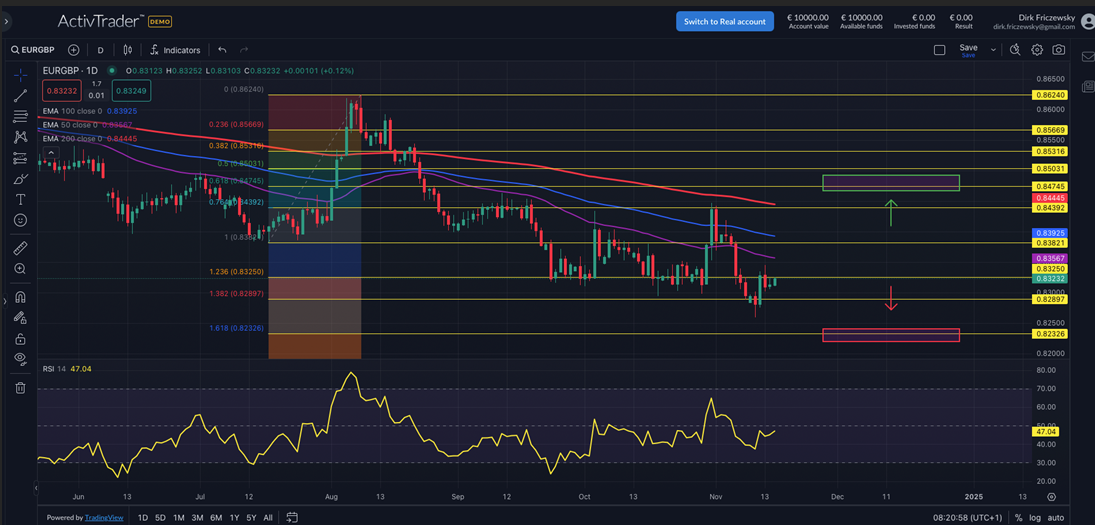Hide all drawings with eye icon
This screenshot has height=525, width=1095.
20,359
